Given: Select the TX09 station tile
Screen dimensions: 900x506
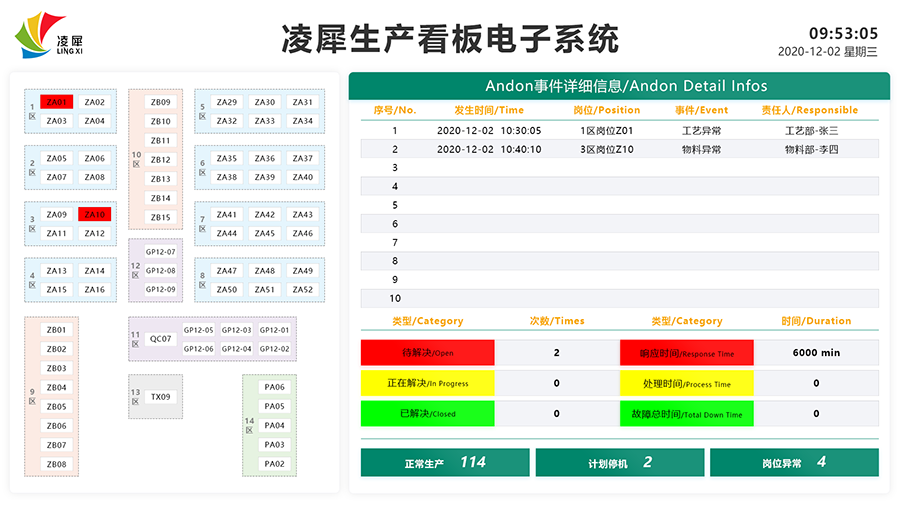Looking at the screenshot, I should pos(160,397).
